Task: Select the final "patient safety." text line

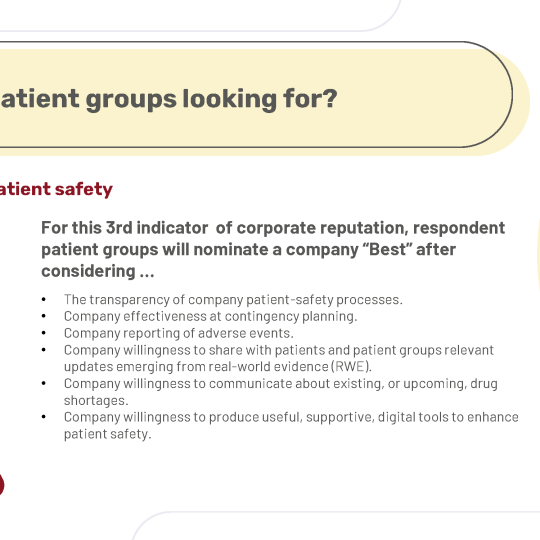Action: (108, 434)
